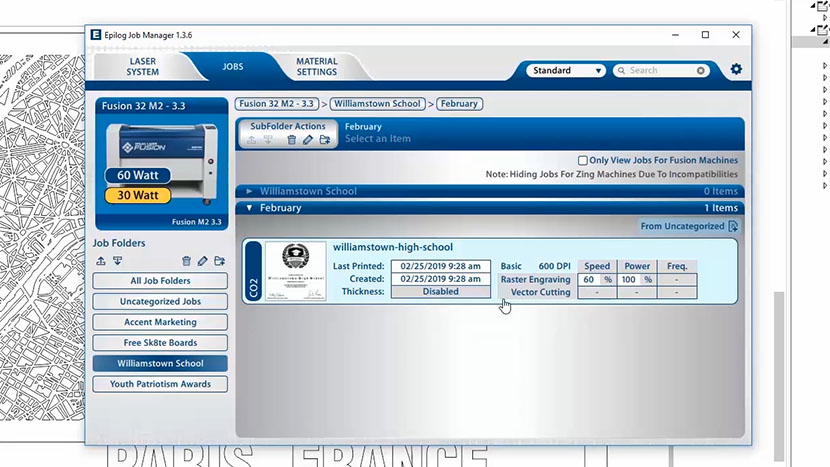Viewport: 830px width, 467px height.
Task: Click the Job Folders edit pencil icon
Action: click(x=202, y=261)
